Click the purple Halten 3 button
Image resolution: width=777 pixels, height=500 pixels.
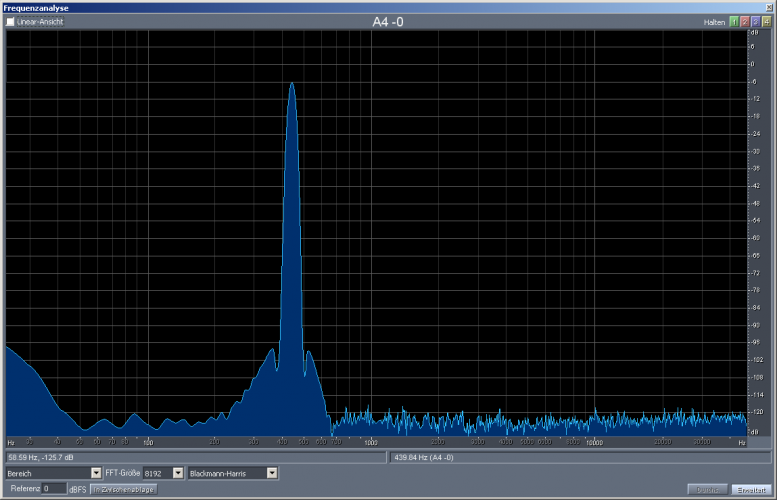pos(755,22)
